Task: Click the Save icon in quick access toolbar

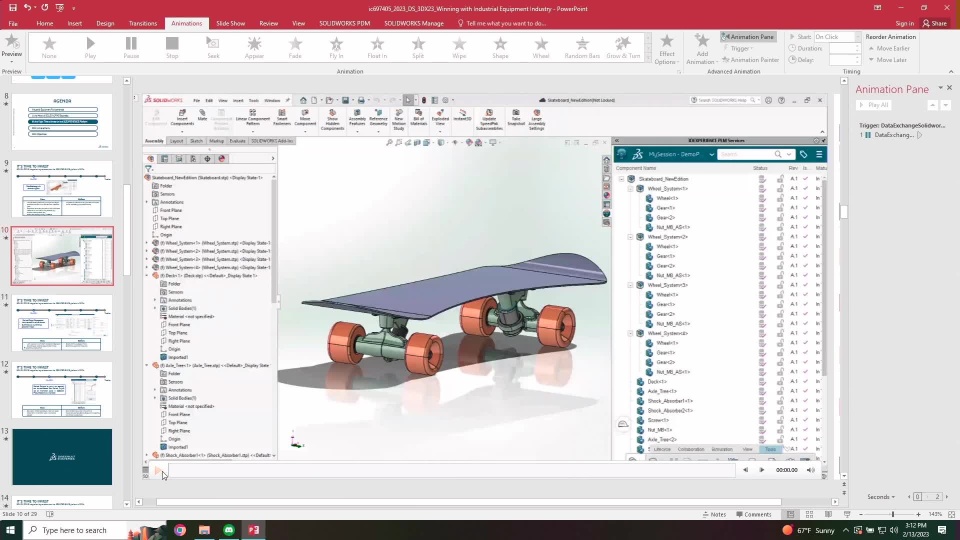Action: pyautogui.click(x=12, y=8)
